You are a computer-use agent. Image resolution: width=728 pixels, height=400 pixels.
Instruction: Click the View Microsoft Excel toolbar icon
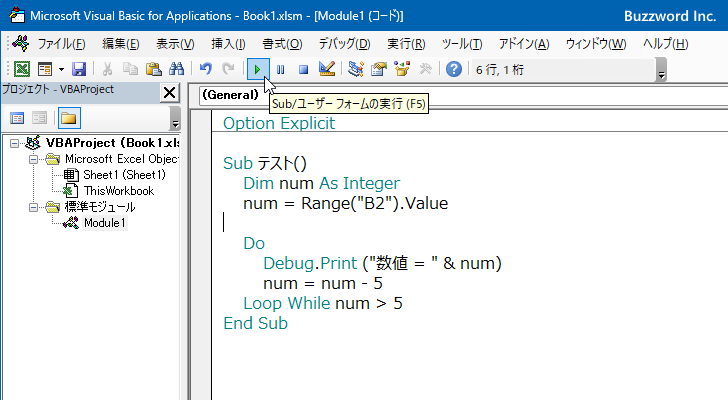click(x=22, y=69)
